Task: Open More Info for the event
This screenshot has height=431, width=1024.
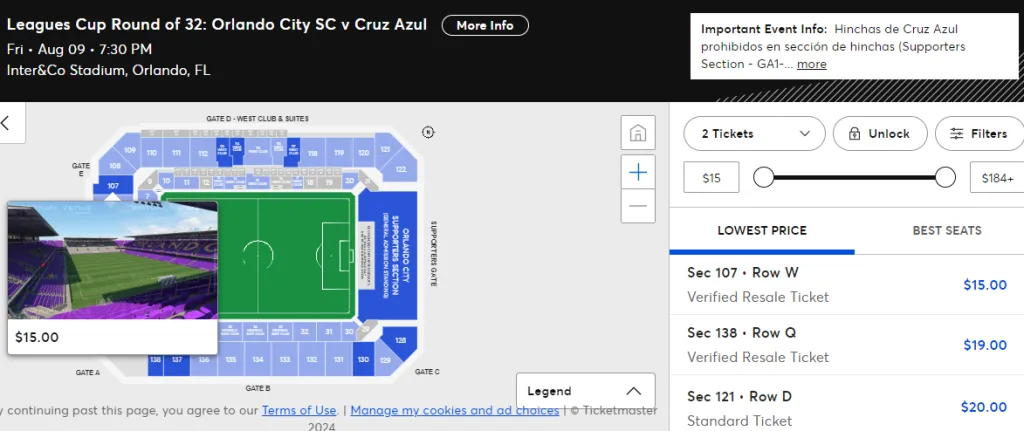Action: coord(485,26)
